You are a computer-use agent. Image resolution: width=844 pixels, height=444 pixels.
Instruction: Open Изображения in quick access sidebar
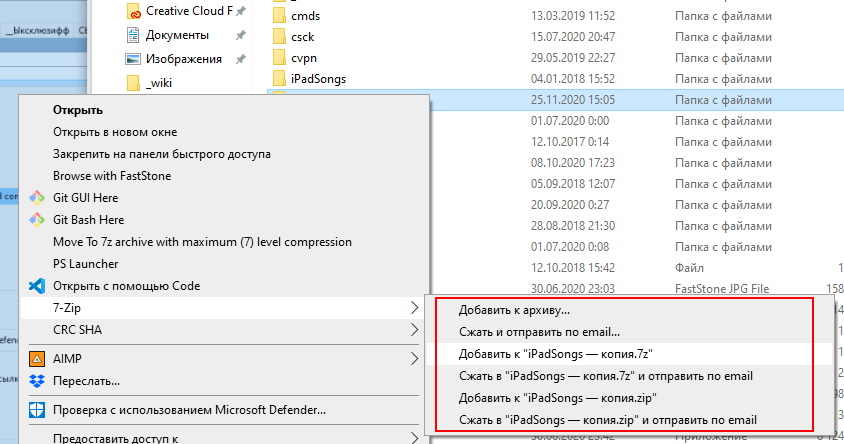[x=184, y=59]
